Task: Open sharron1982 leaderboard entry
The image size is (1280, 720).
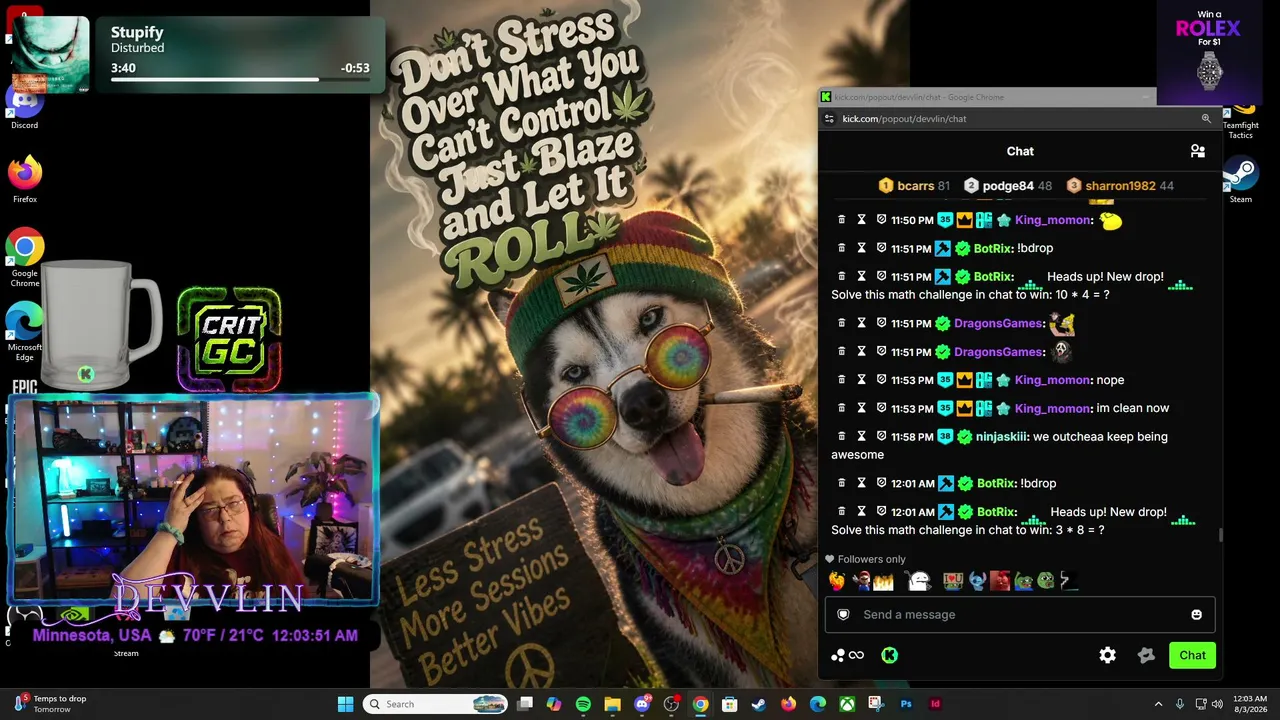Action: 1120,186
